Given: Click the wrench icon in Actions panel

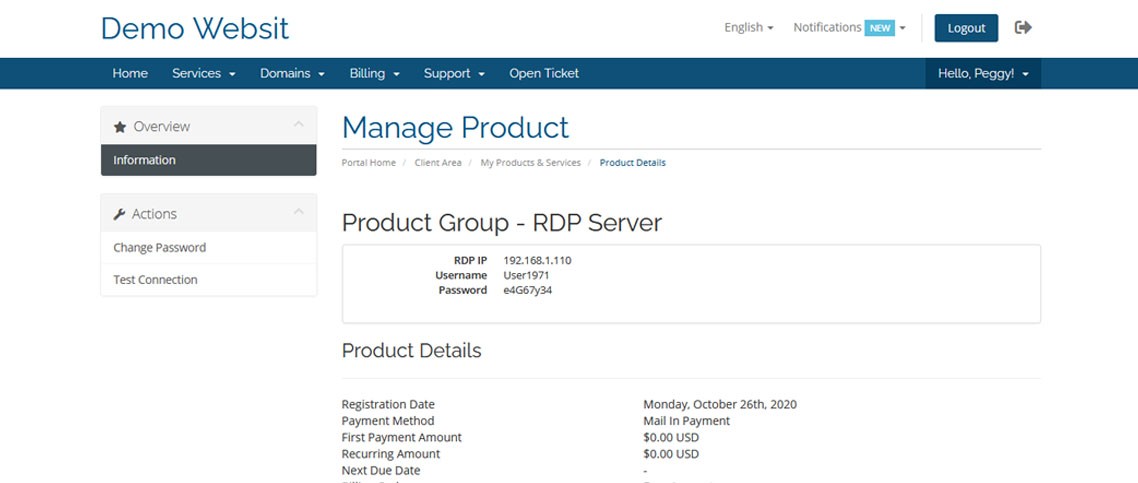Looking at the screenshot, I should [120, 214].
